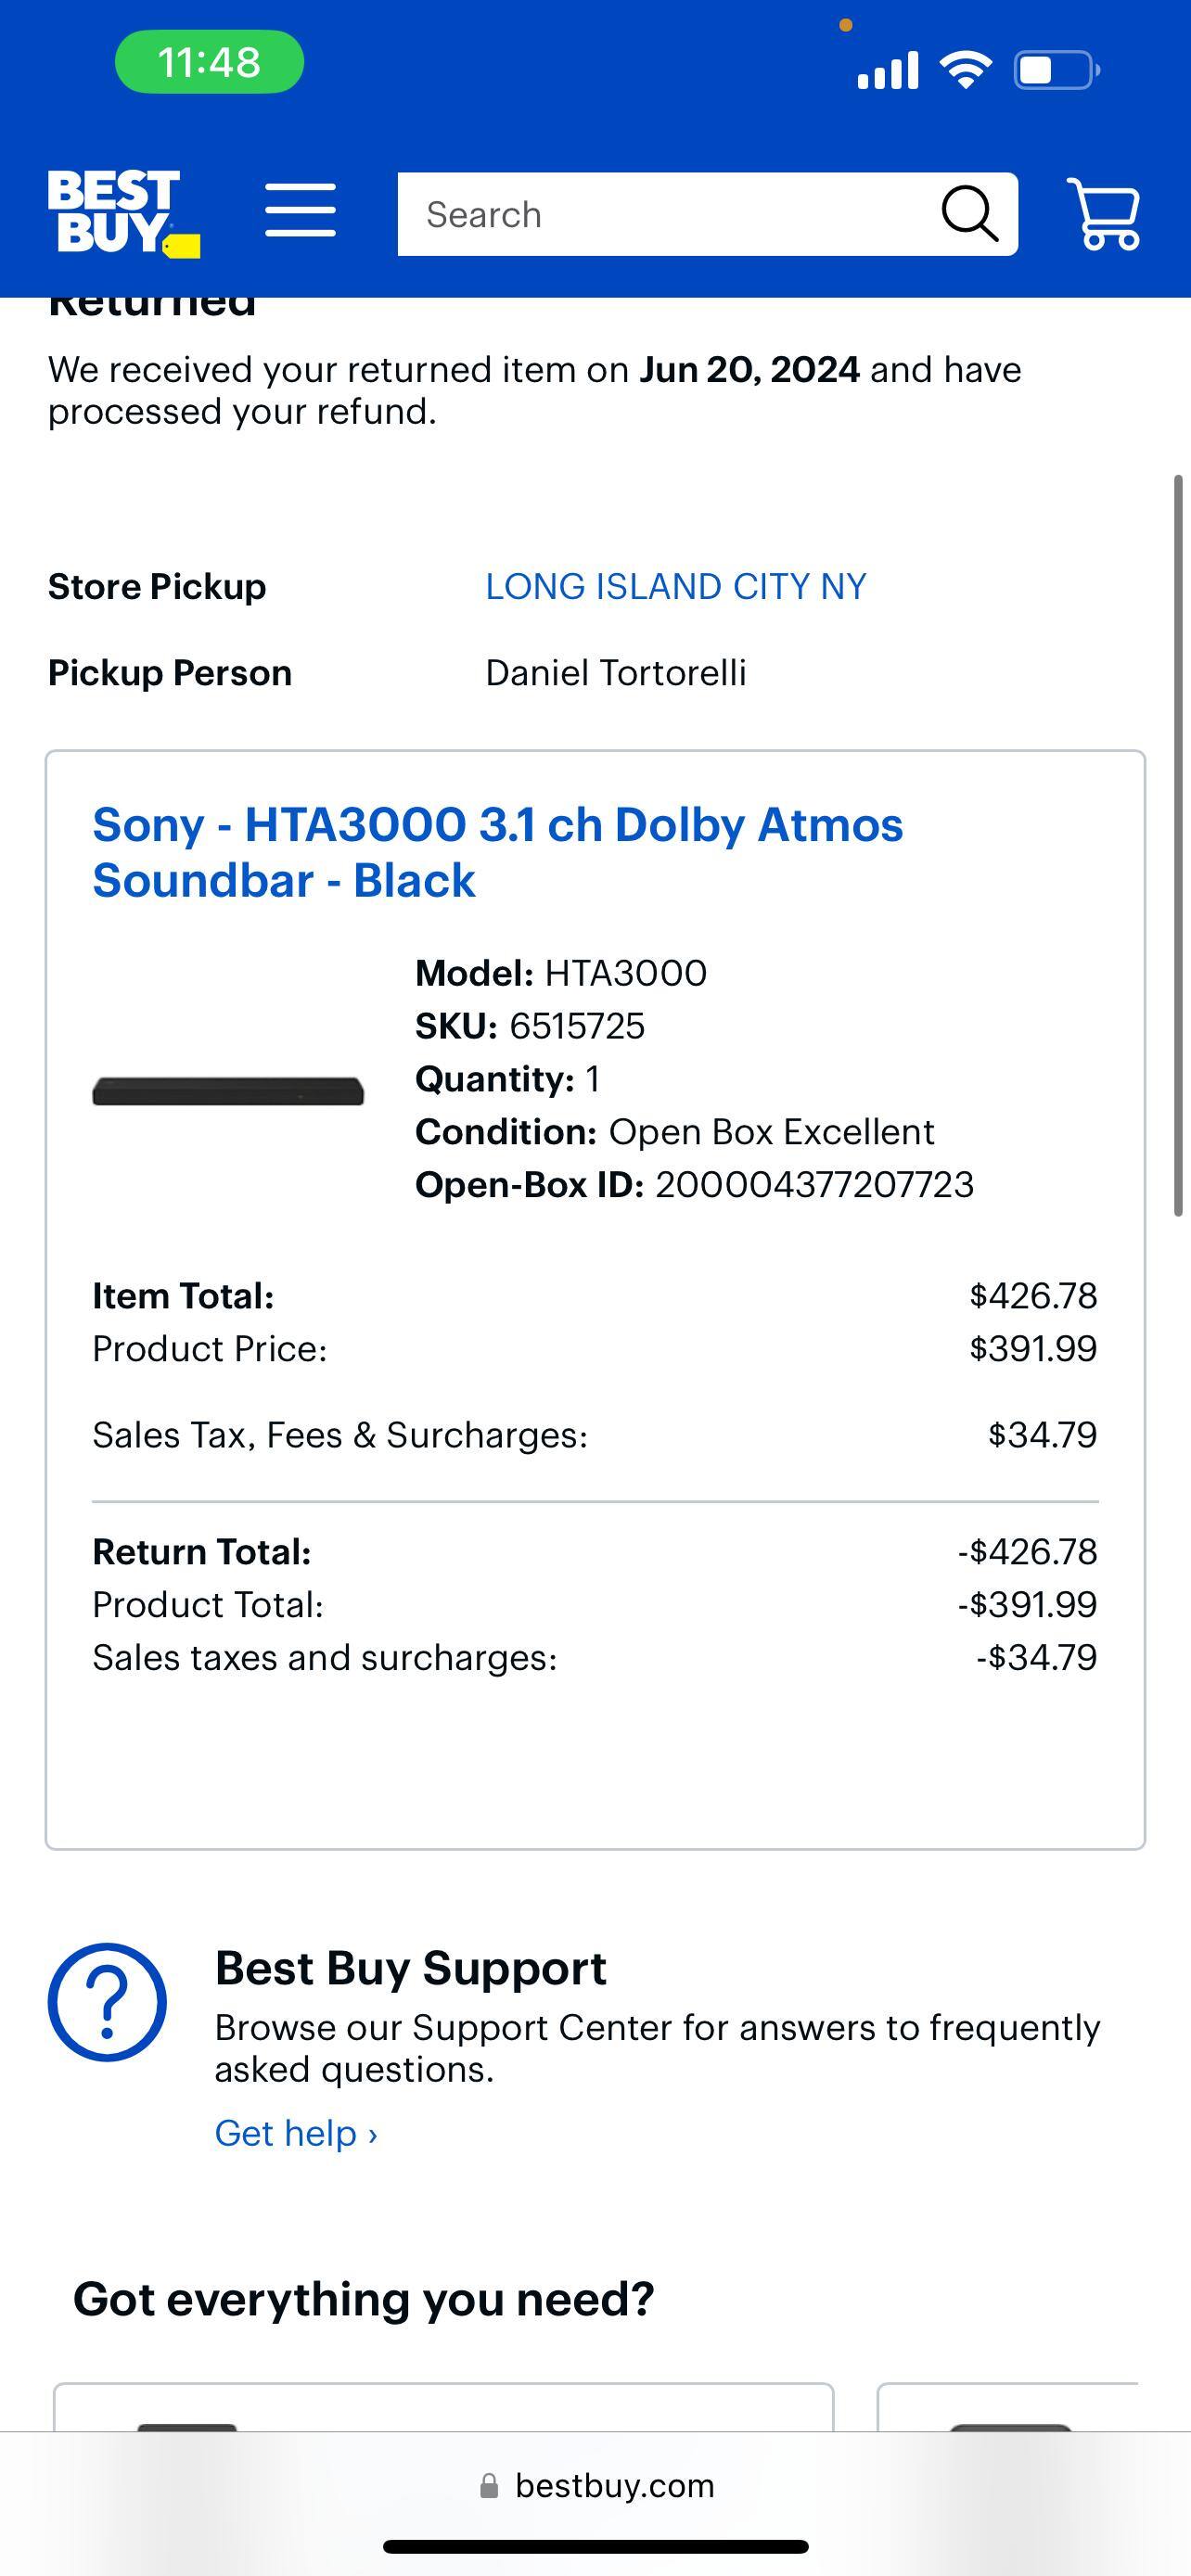Click the Best Buy Support question mark icon
This screenshot has height=2576, width=1191.
pos(107,2002)
